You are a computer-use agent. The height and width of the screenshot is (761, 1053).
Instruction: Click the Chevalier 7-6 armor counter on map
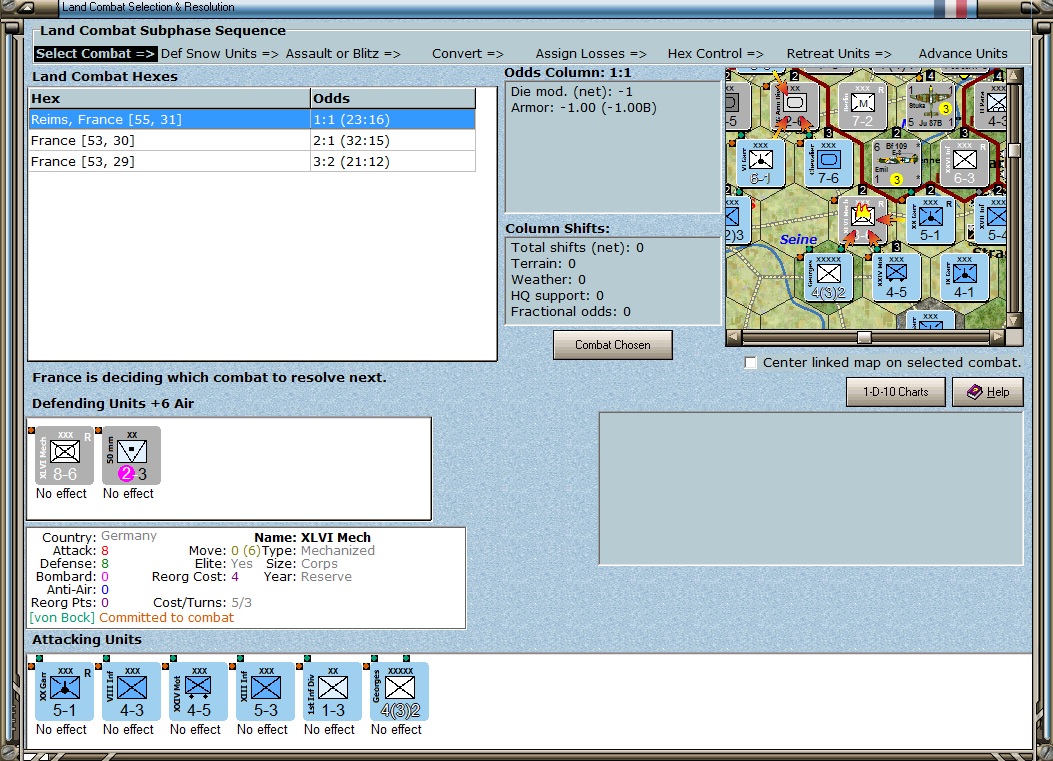coord(828,163)
